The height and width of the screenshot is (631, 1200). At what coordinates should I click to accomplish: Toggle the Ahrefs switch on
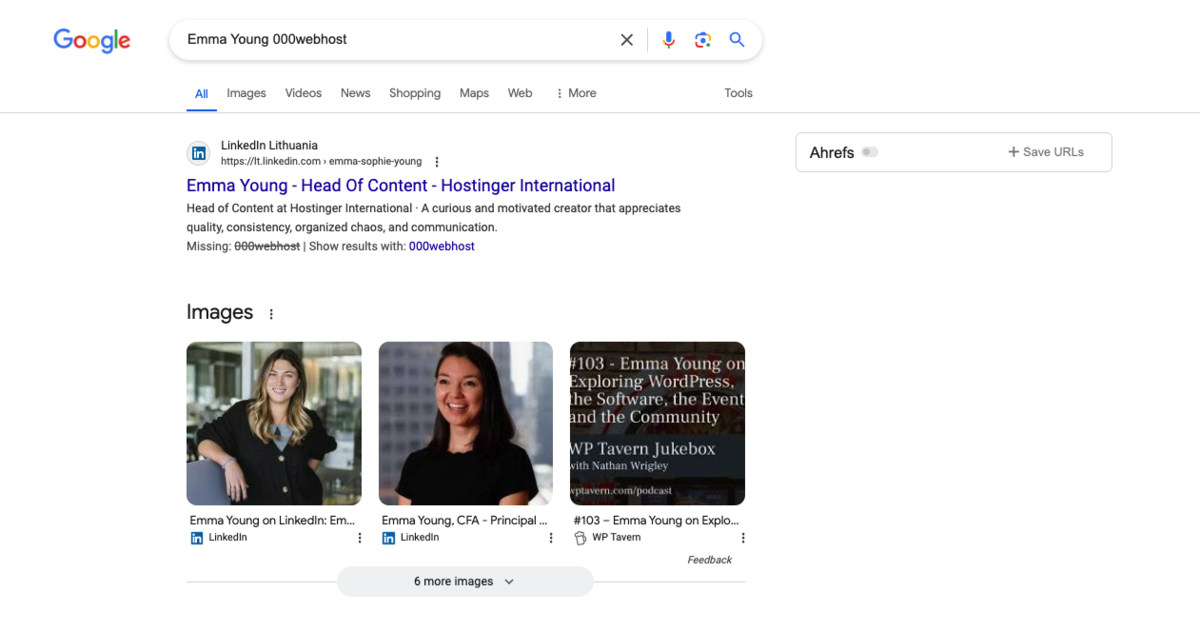[870, 152]
